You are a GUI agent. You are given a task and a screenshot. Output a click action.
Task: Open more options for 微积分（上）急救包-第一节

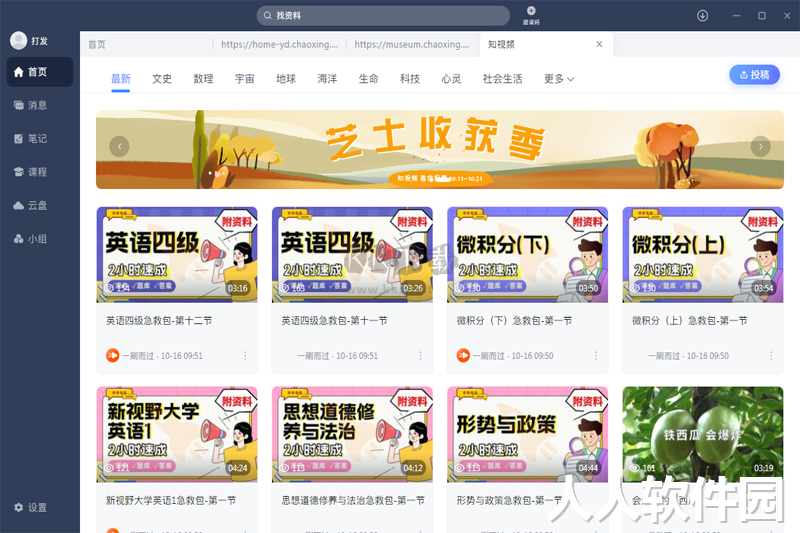[771, 356]
